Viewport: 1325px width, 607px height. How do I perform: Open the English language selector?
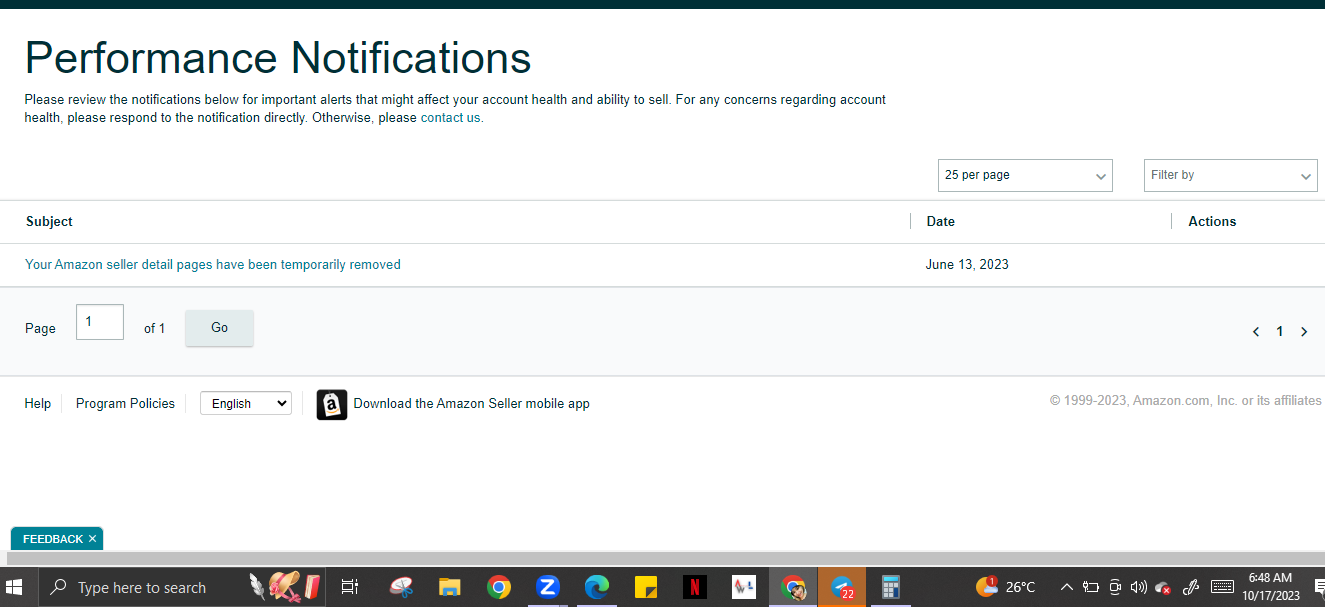(x=246, y=404)
